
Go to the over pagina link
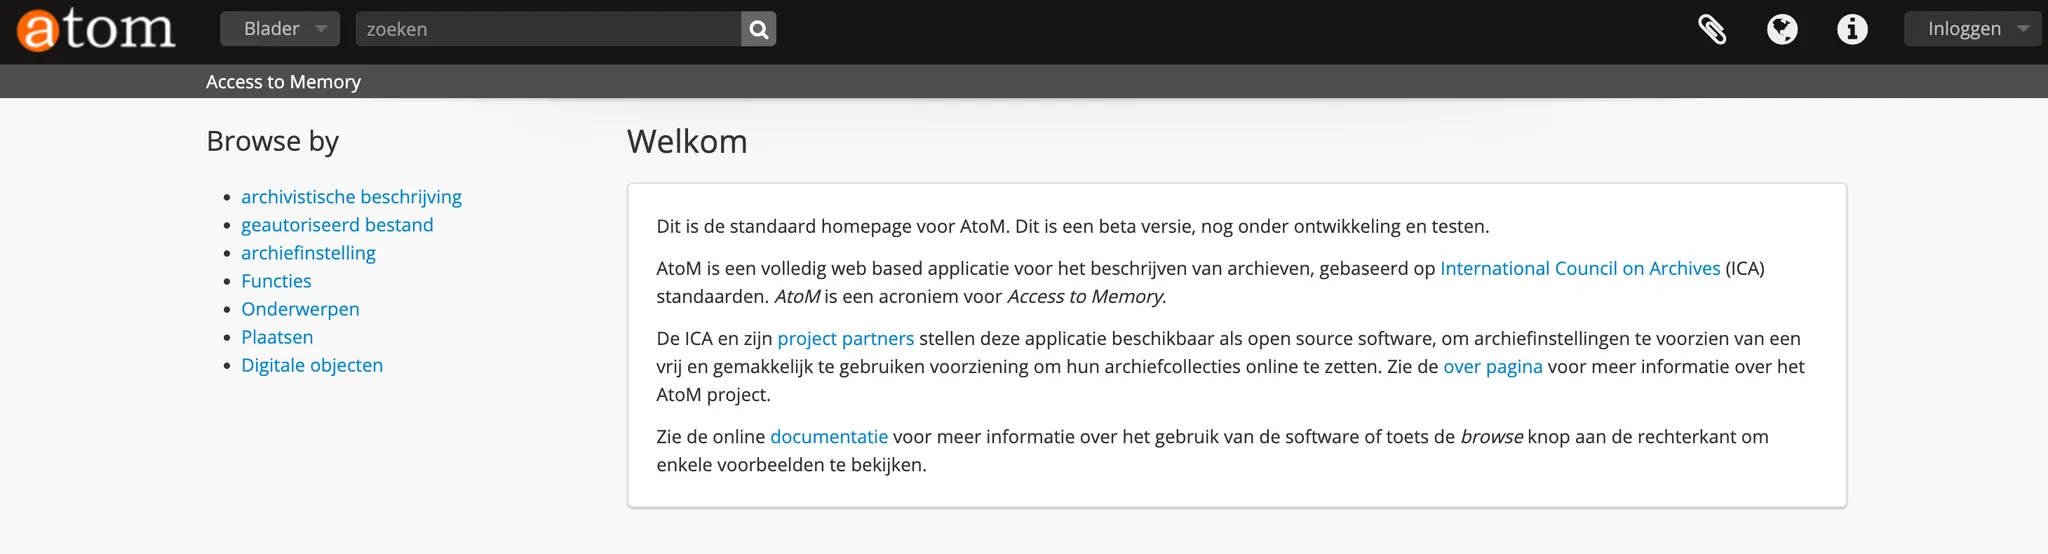pos(1492,366)
